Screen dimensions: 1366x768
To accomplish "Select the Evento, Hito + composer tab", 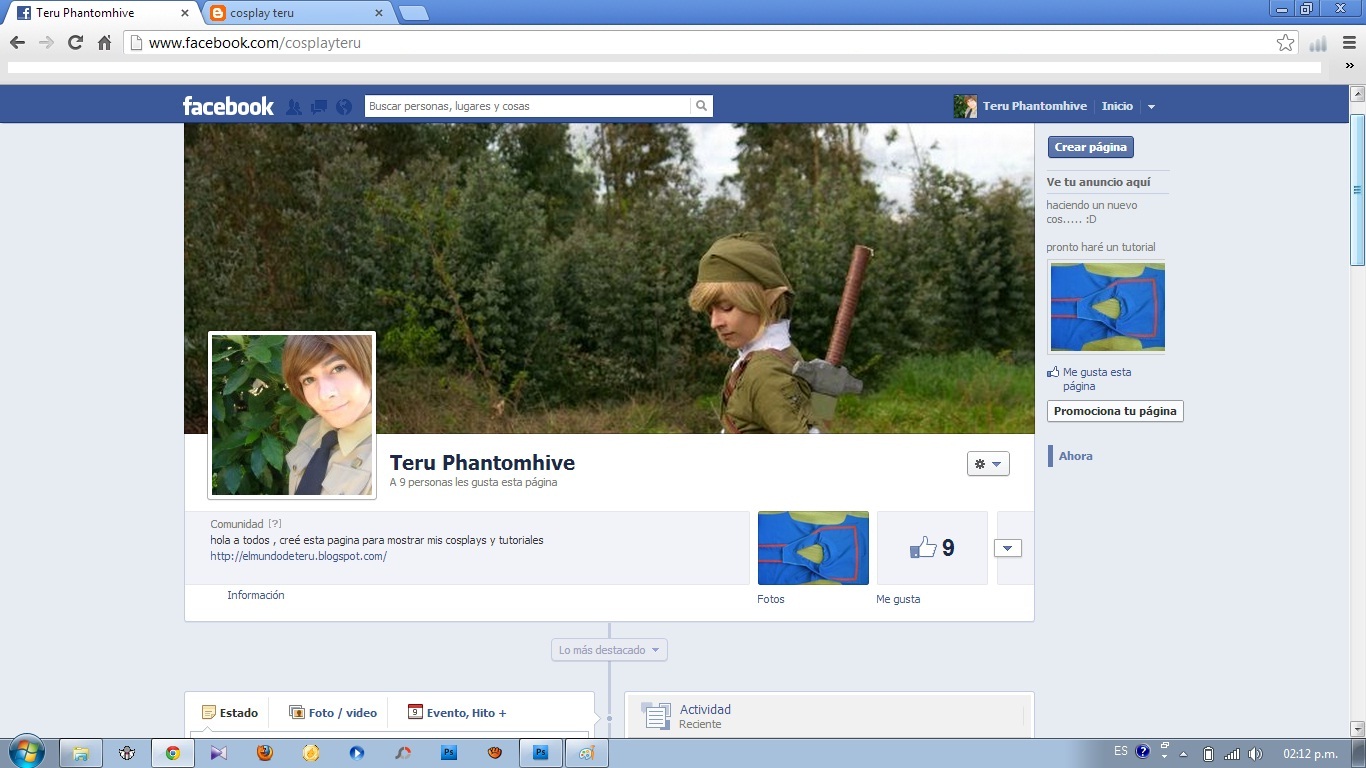I will (x=457, y=713).
